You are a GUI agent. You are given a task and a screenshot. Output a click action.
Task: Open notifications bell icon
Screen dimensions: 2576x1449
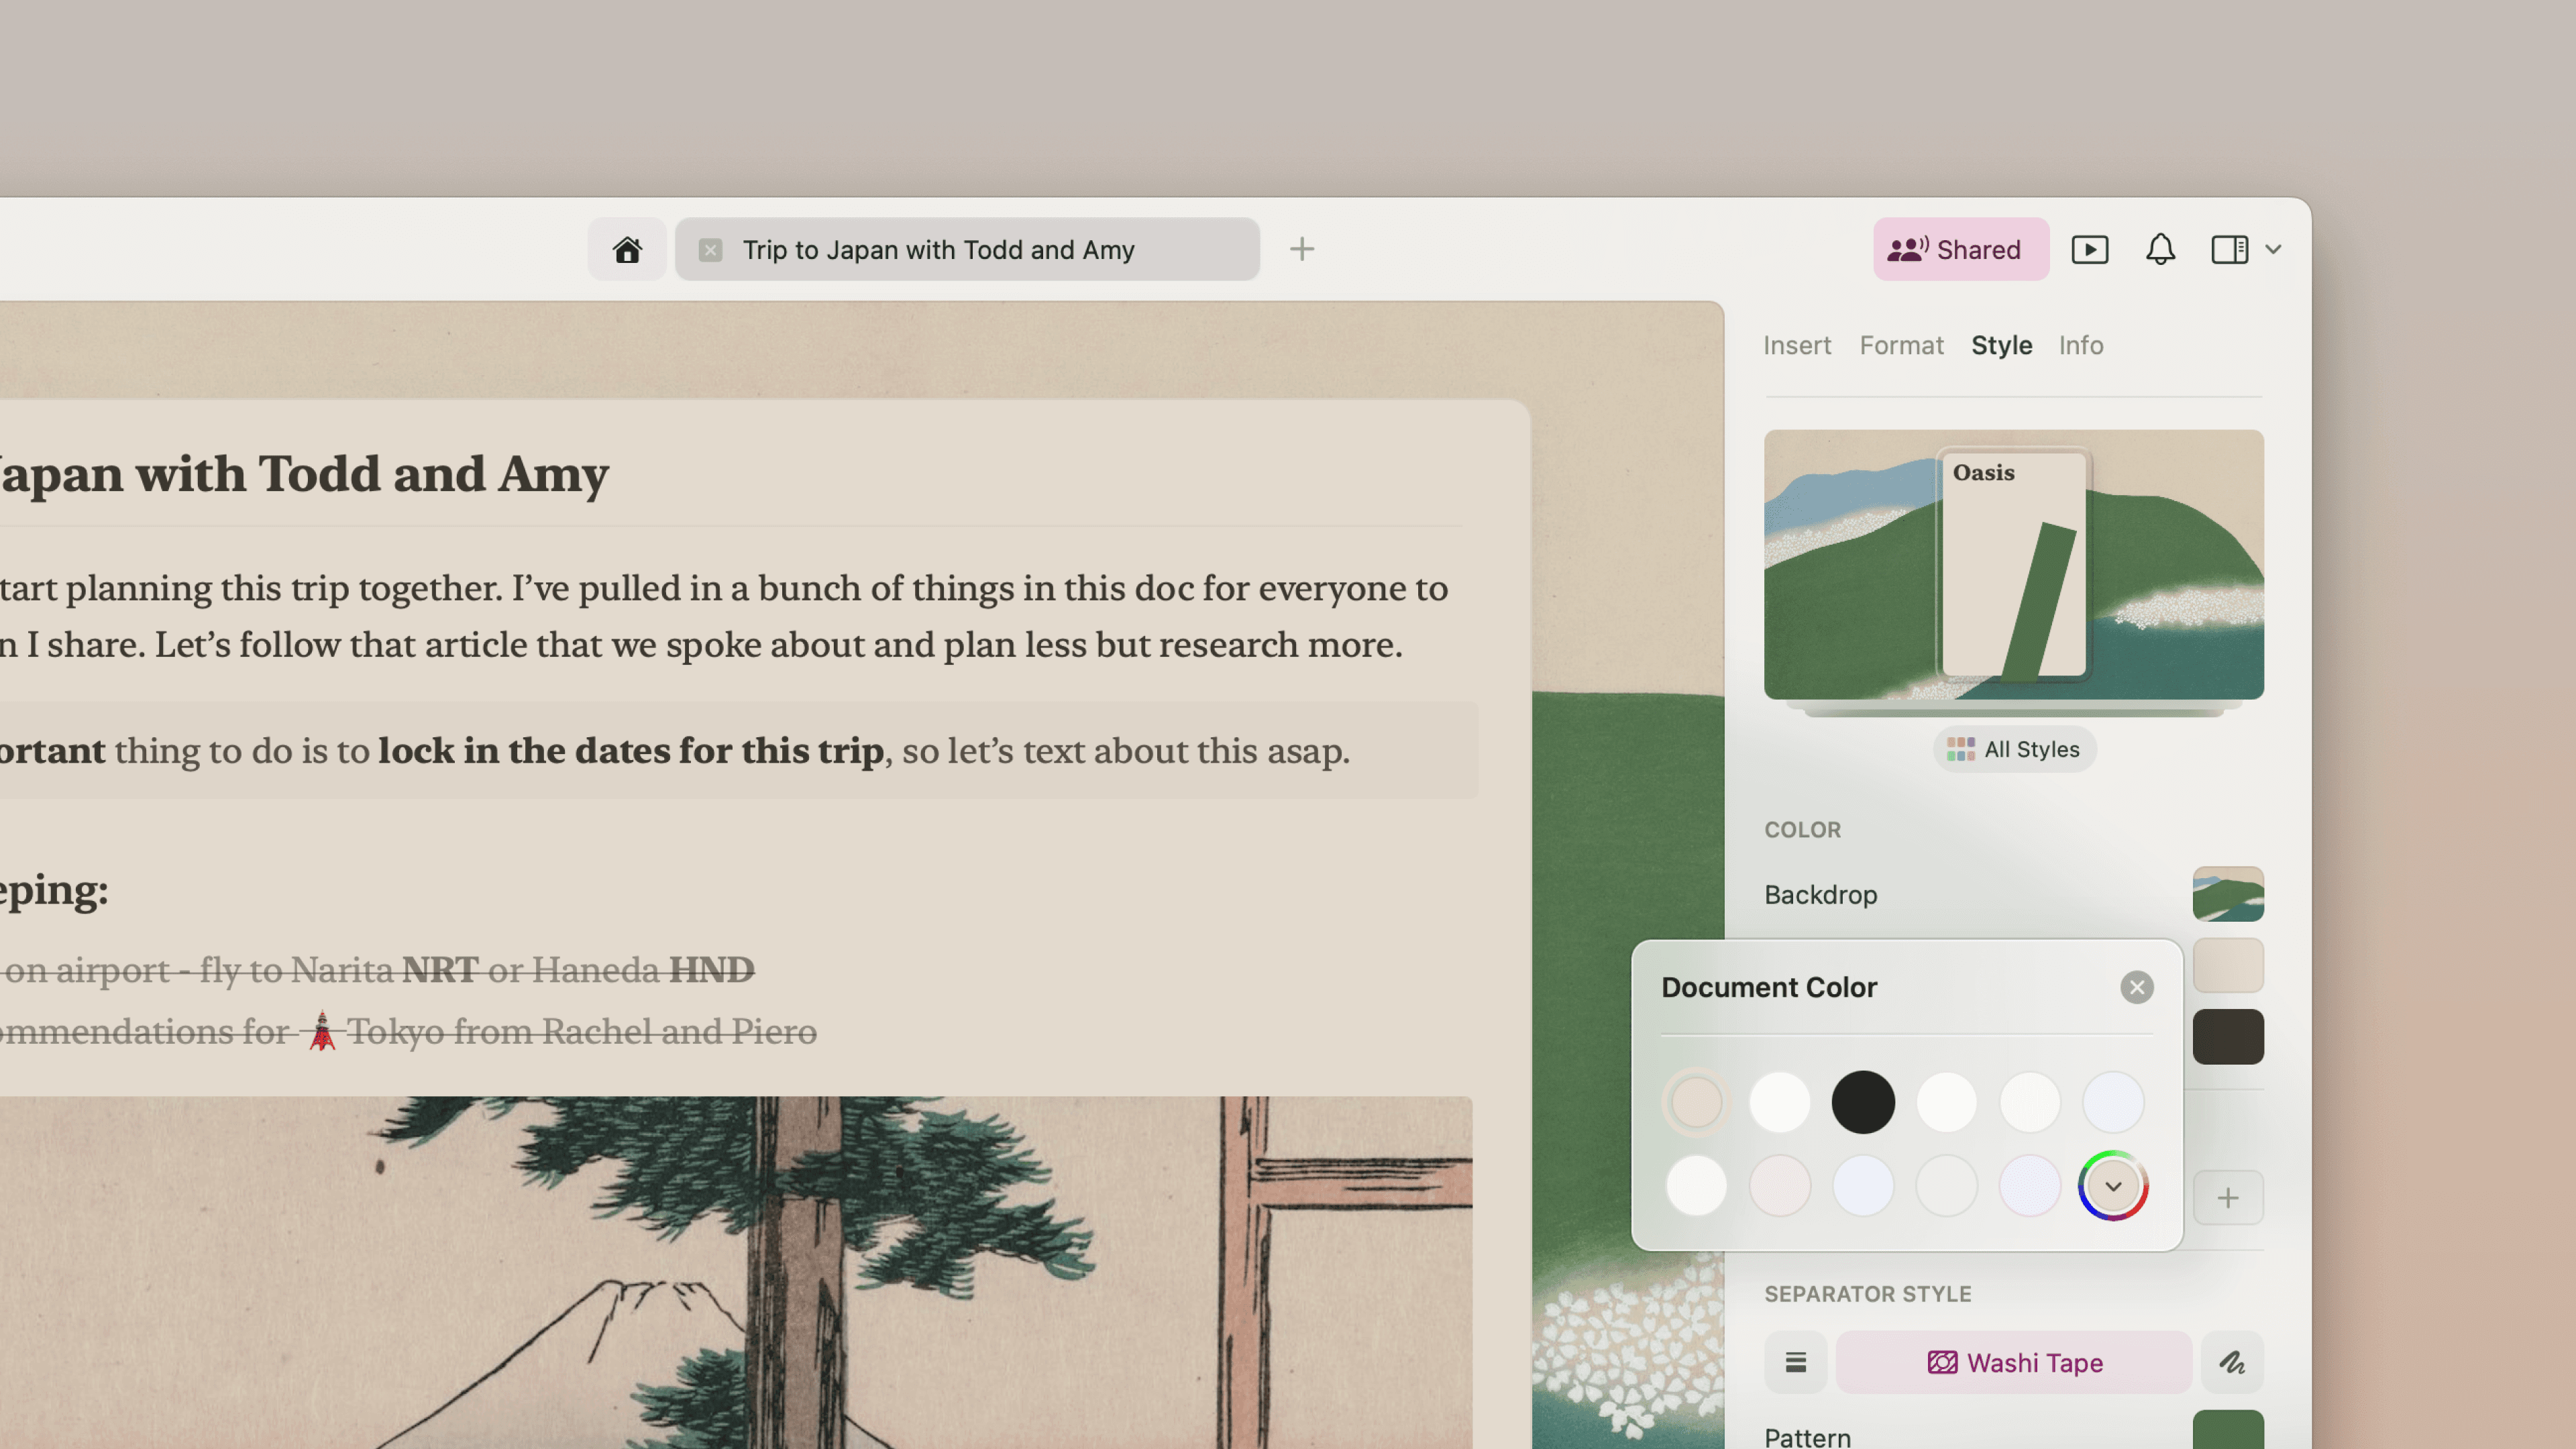click(x=2160, y=249)
